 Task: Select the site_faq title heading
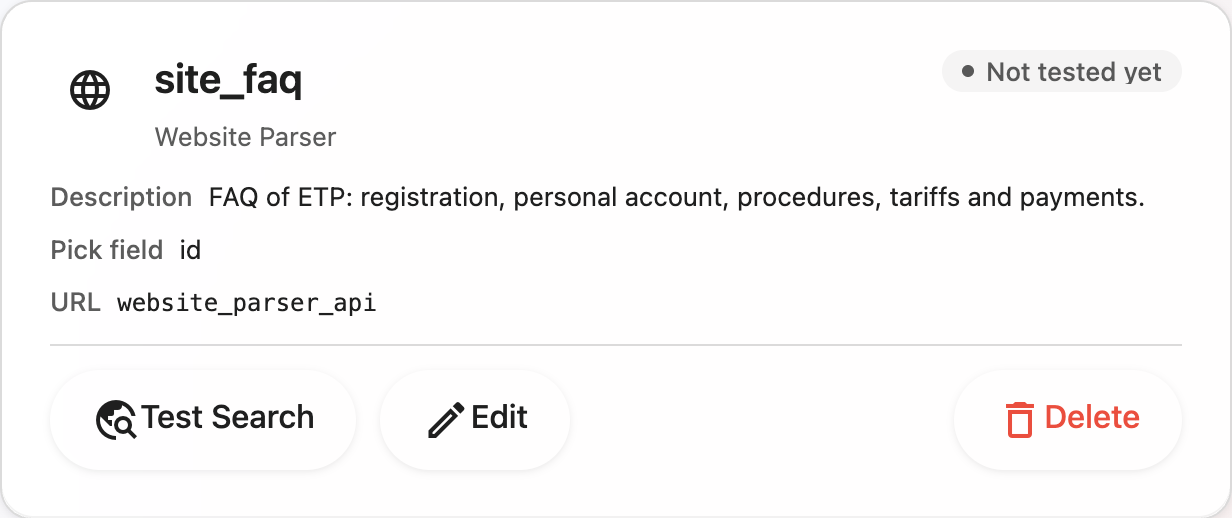coord(228,80)
